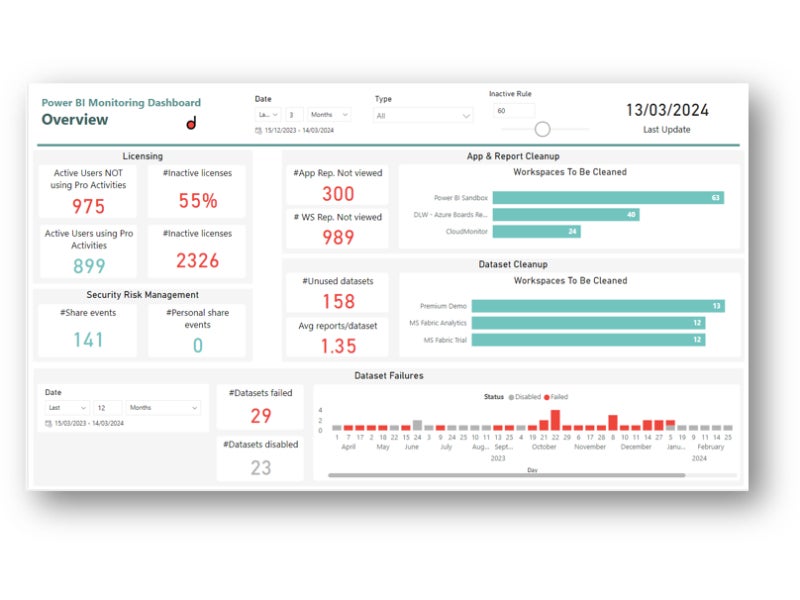
Task: Select the Power BI Sandbox bar
Action: pyautogui.click(x=608, y=198)
